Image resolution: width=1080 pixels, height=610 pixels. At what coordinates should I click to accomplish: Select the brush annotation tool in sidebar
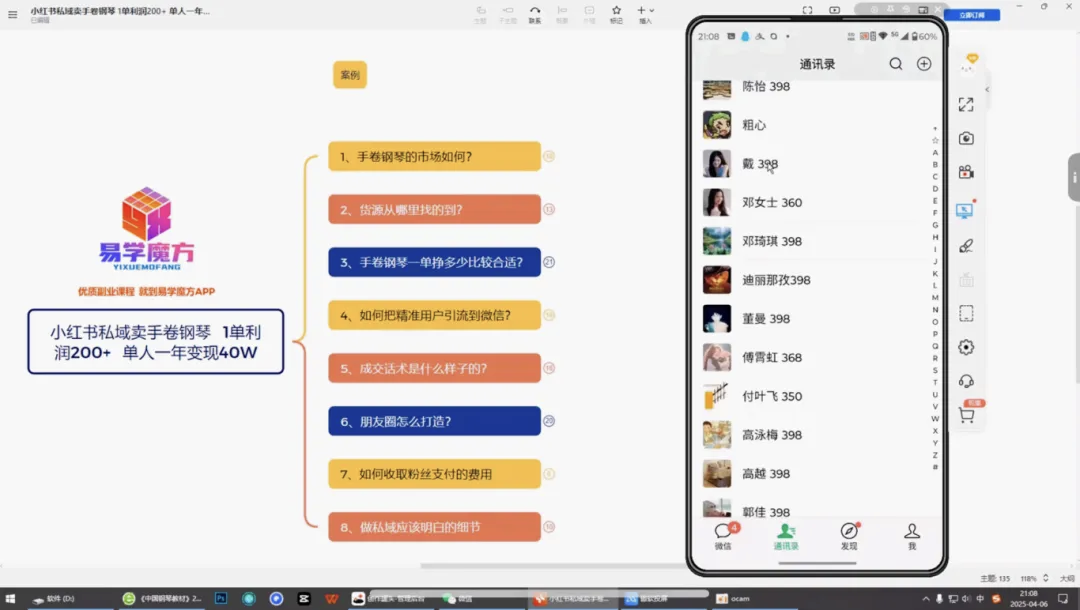tap(966, 246)
